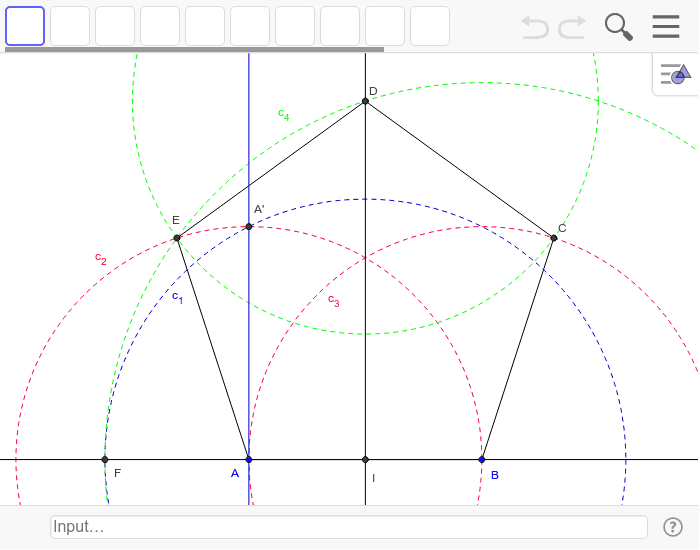This screenshot has width=700, height=550.
Task: Click the label letter F
Action: pyautogui.click(x=117, y=473)
